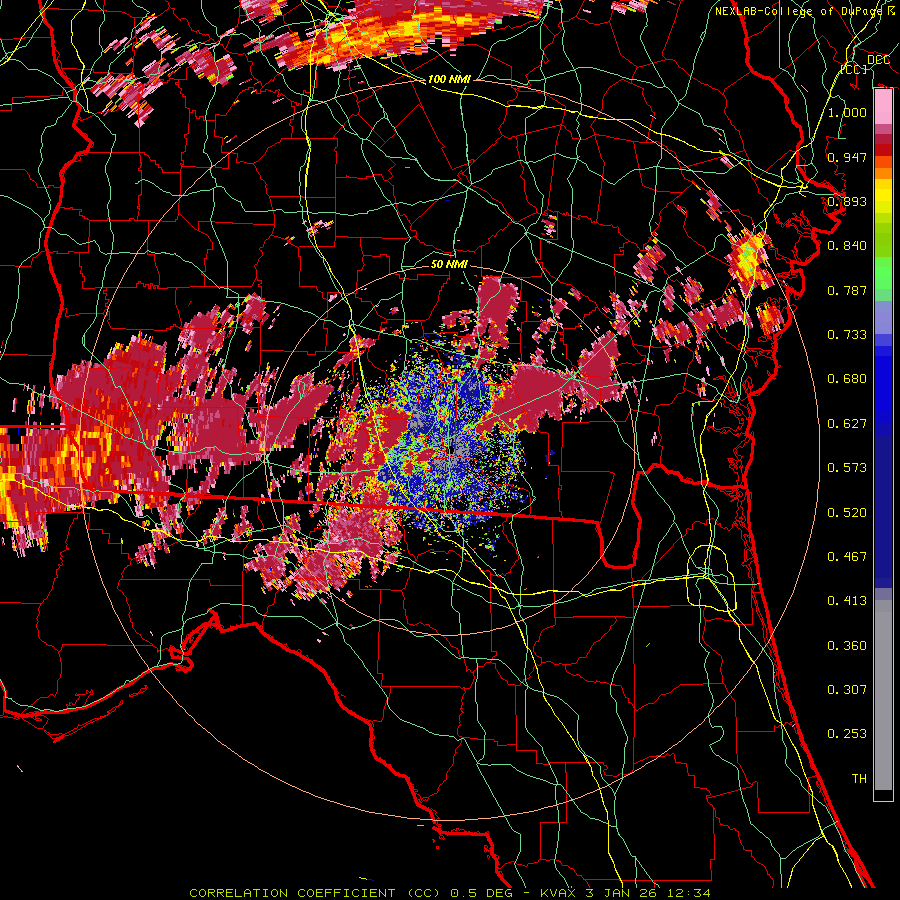Select the 0.520 legend value

[847, 513]
